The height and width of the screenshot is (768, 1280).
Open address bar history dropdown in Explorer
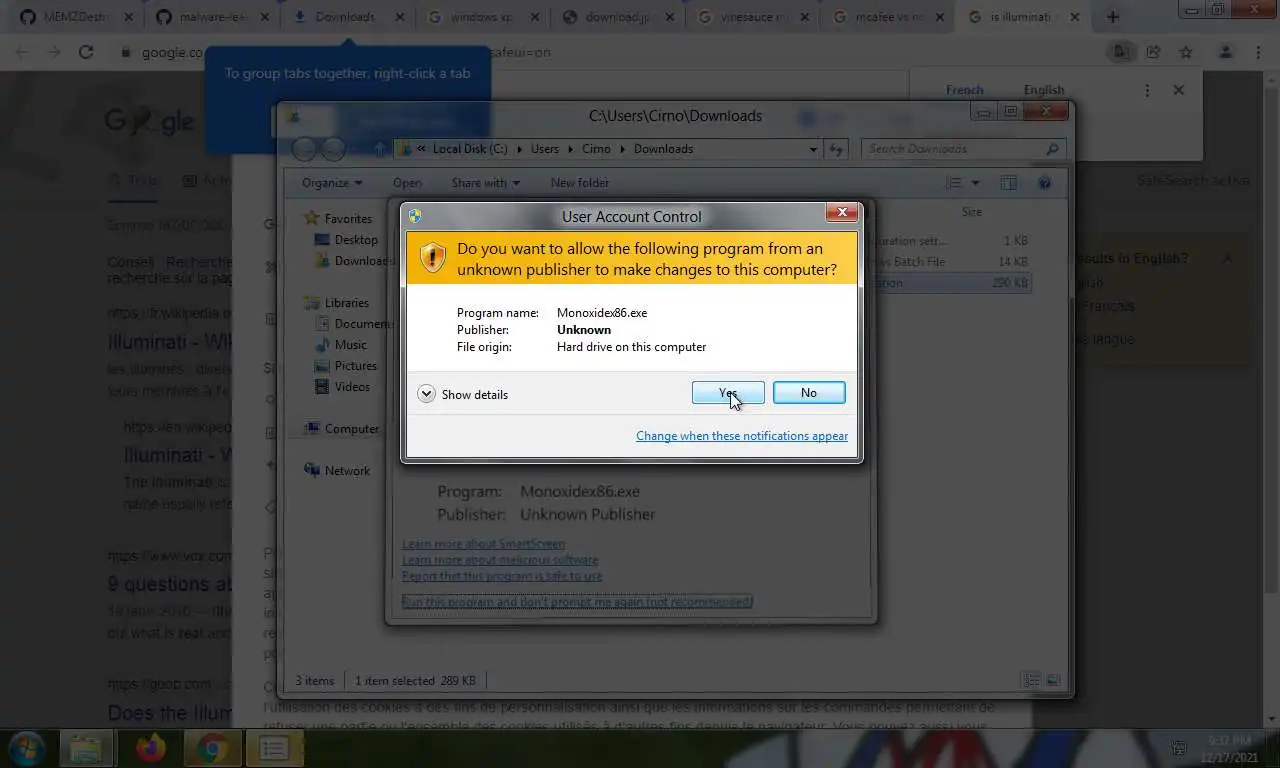[813, 149]
